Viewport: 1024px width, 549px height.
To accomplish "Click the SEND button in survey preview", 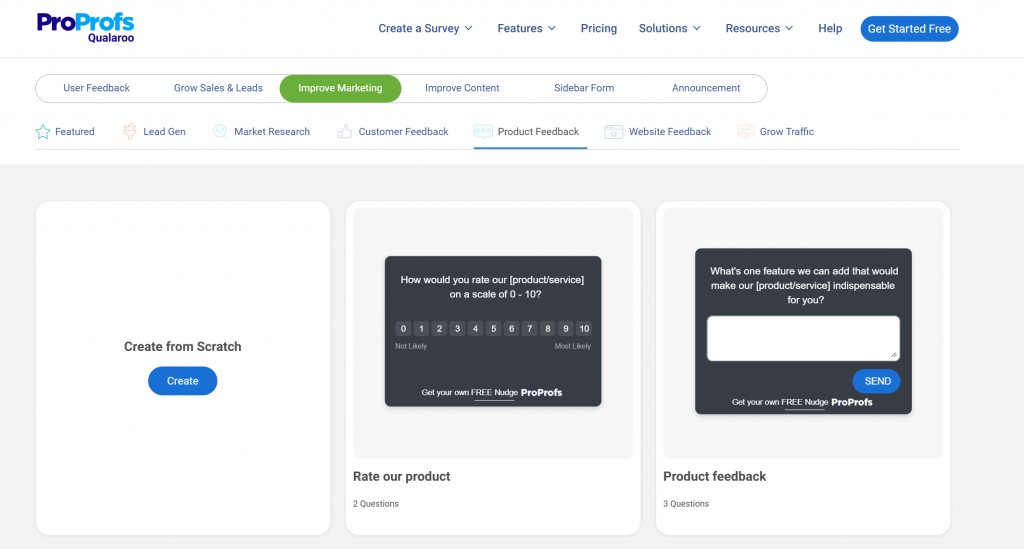I will click(876, 381).
